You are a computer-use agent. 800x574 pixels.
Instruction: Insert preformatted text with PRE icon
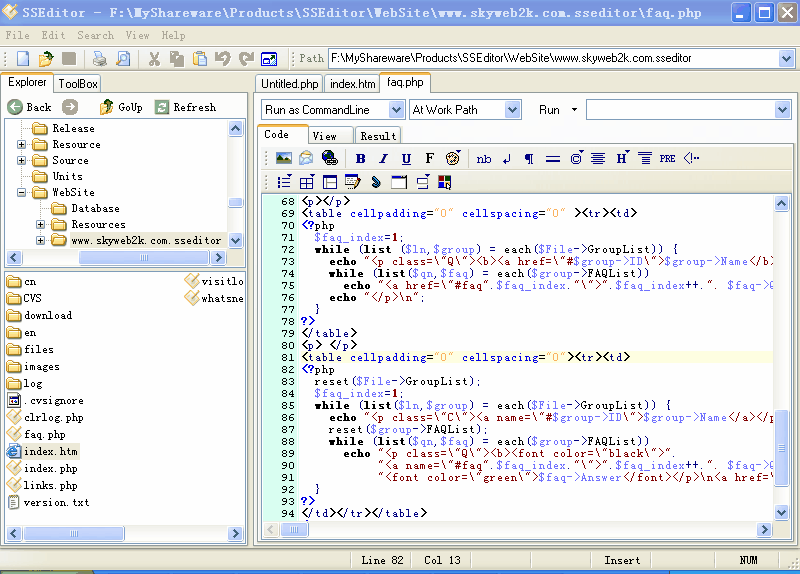pyautogui.click(x=667, y=159)
